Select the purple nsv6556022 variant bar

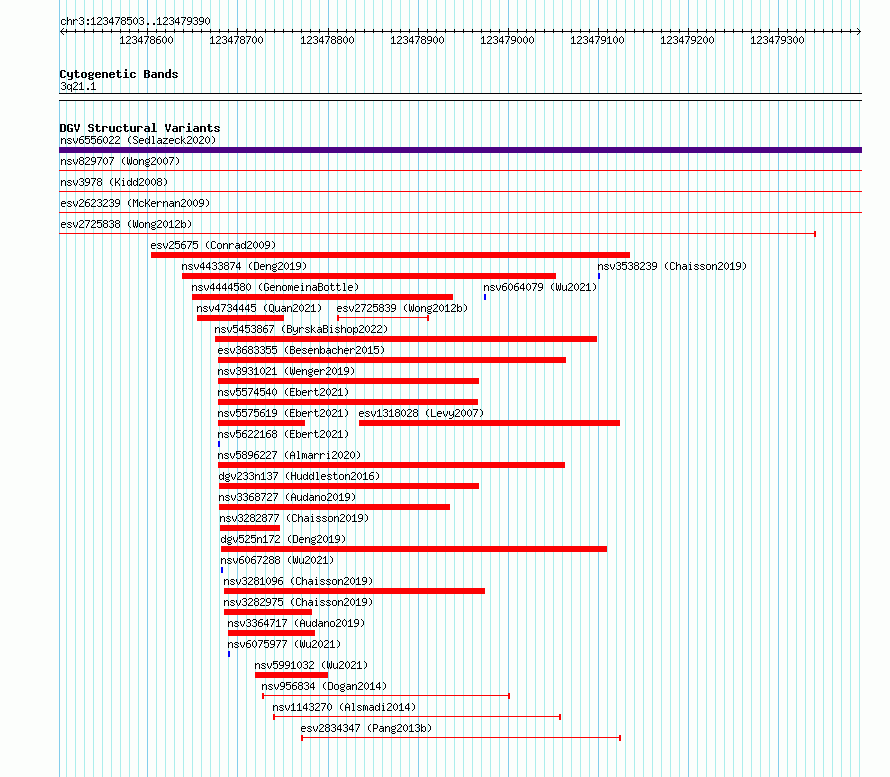[460, 150]
